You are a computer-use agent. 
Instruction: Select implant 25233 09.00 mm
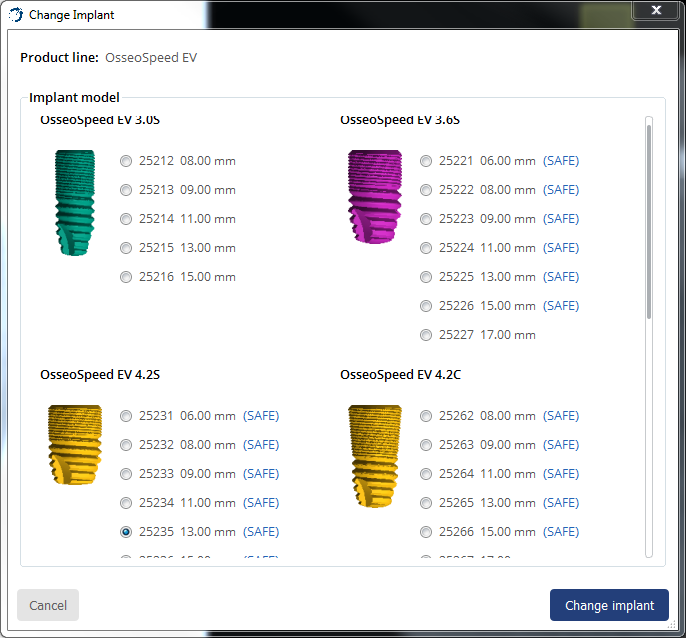click(126, 474)
